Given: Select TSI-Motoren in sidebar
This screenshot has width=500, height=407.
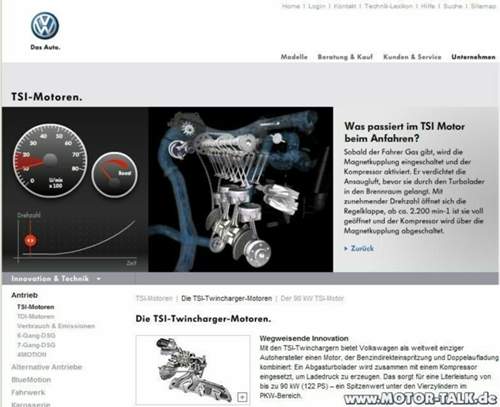Looking at the screenshot, I should point(36,307).
